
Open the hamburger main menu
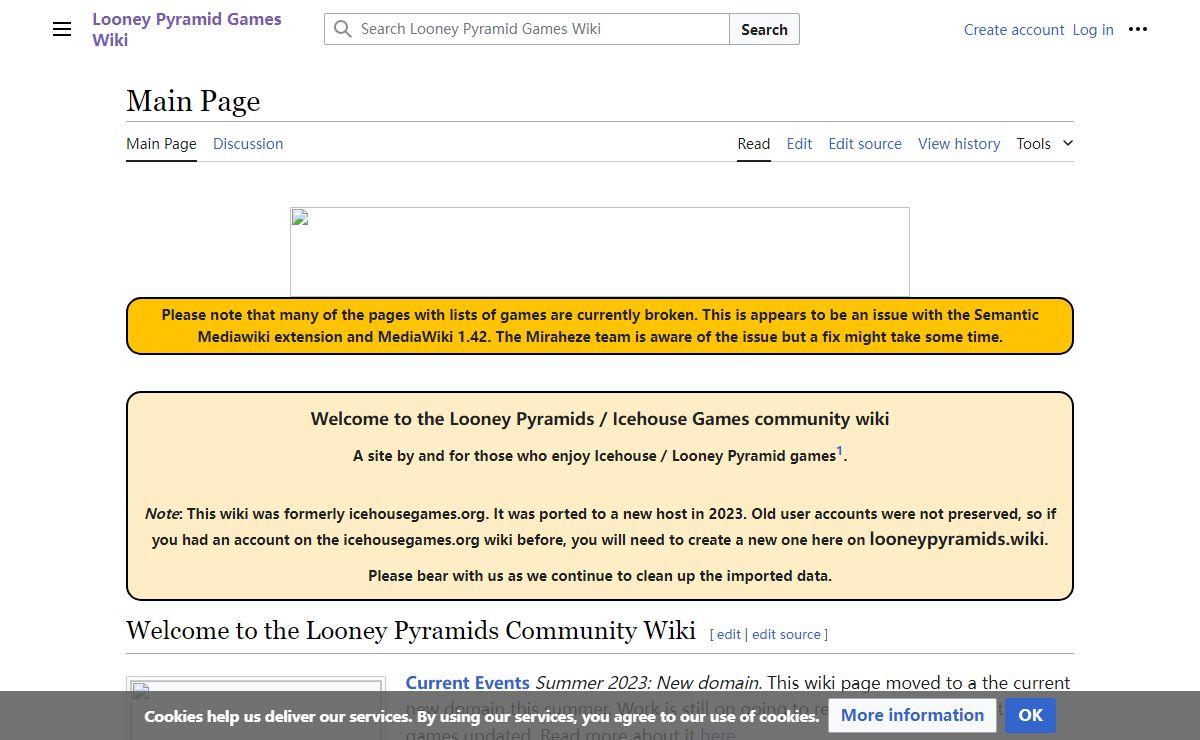pyautogui.click(x=62, y=30)
